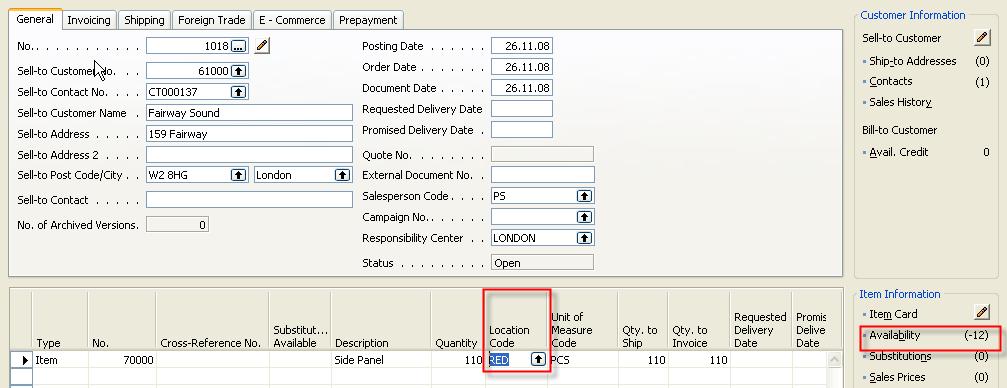Switch to the Foreign Trade tab
Screen dimensions: 1007x388
pyautogui.click(x=211, y=20)
